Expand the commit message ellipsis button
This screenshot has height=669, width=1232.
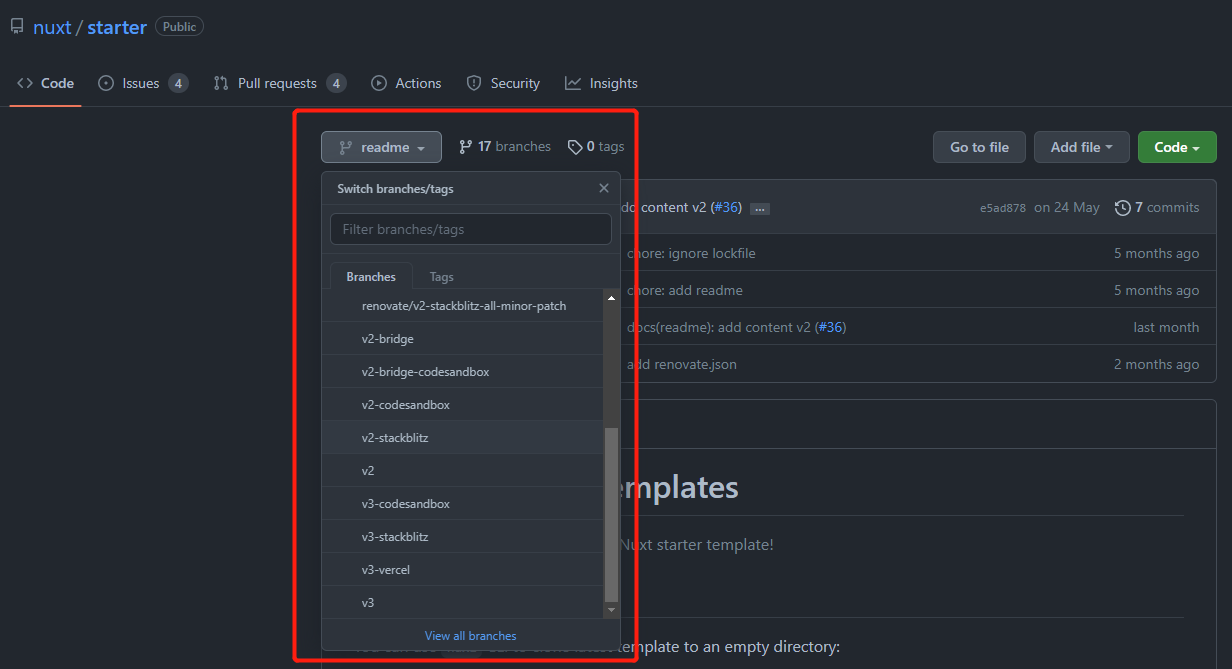point(760,208)
